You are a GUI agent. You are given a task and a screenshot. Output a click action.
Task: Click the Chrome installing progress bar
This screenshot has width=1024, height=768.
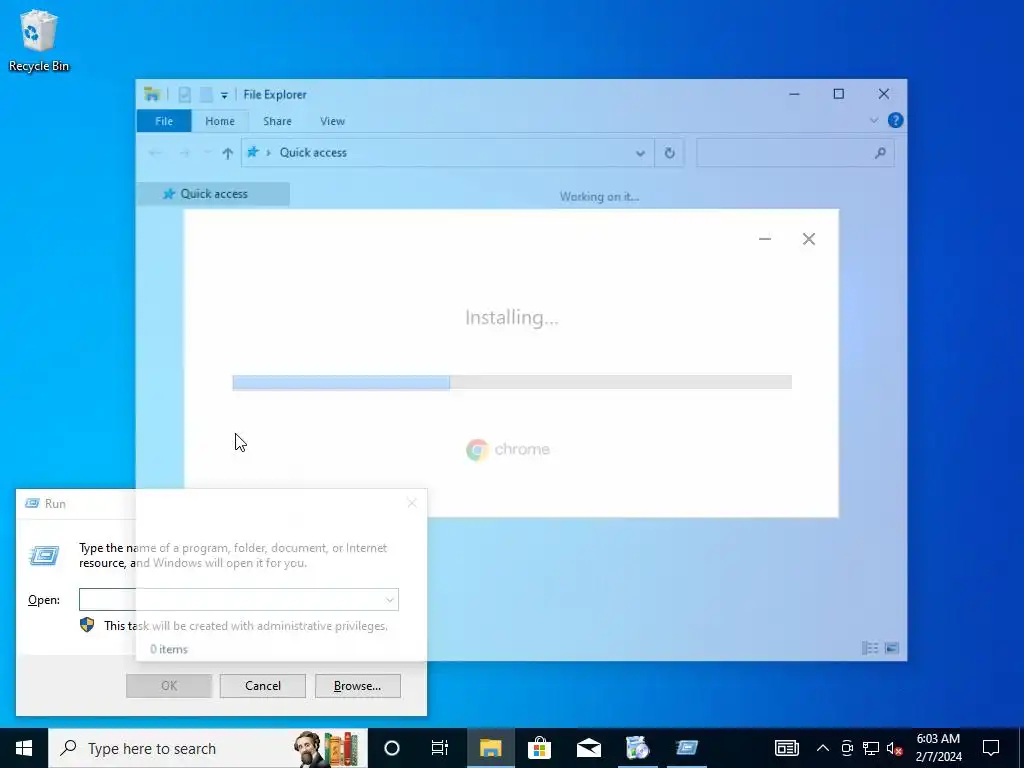[512, 382]
